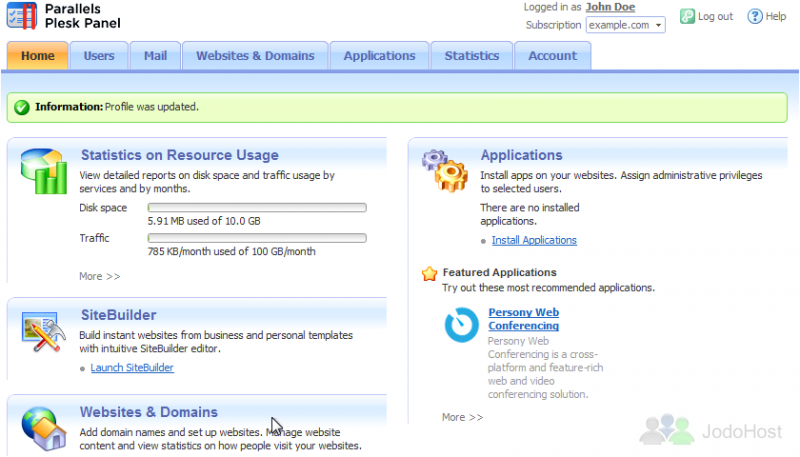Image resolution: width=800 pixels, height=457 pixels.
Task: Click the Log out key icon
Action: [687, 16]
